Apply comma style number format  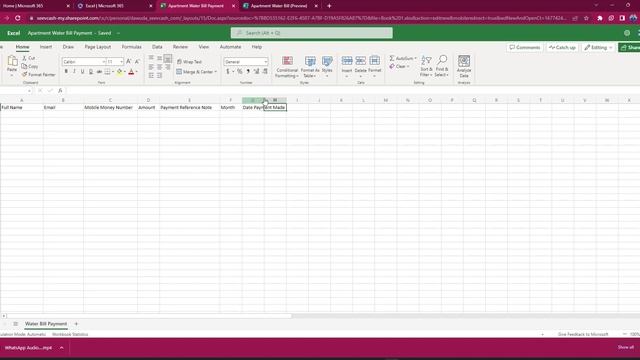tap(248, 71)
